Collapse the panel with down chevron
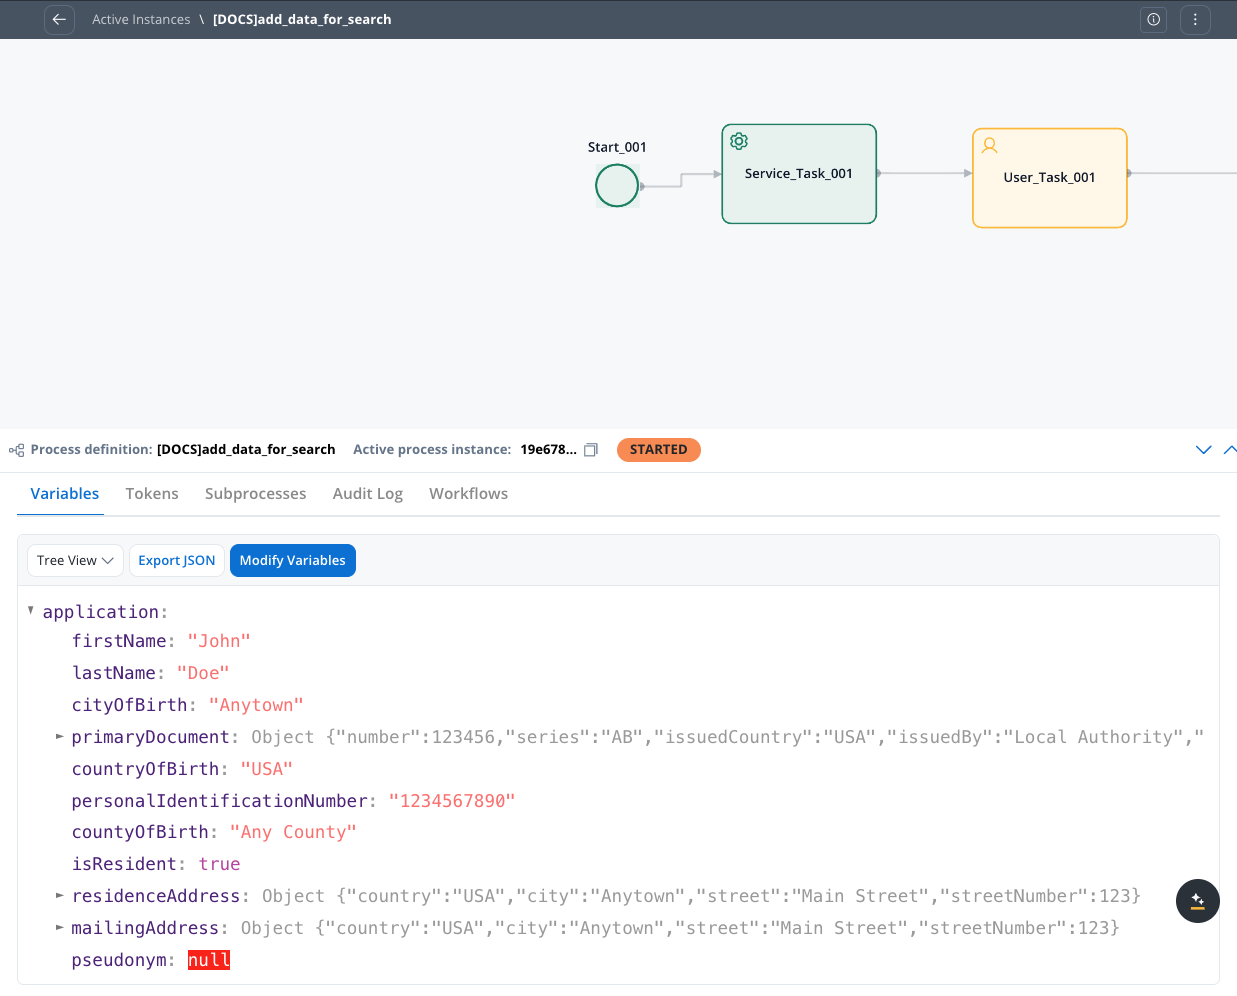Viewport: 1237px width, 996px height. pyautogui.click(x=1203, y=450)
